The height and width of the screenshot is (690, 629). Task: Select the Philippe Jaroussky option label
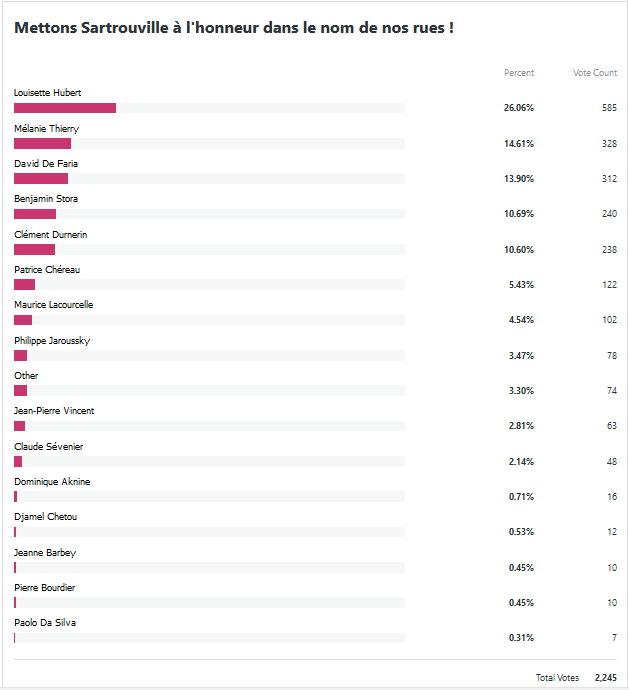(52, 341)
